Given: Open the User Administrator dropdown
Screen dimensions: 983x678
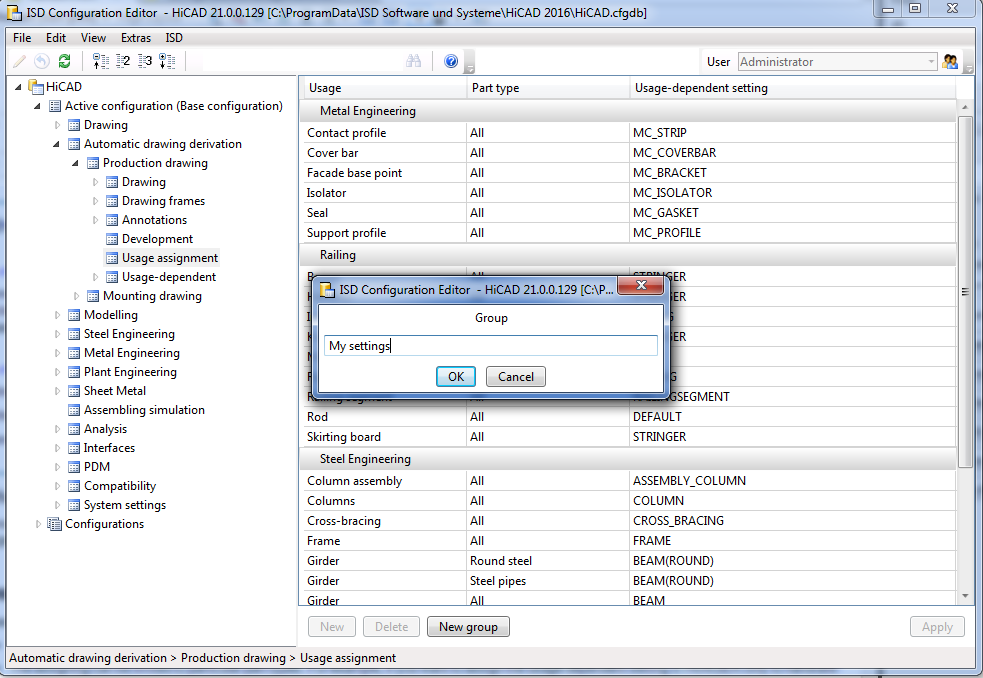Looking at the screenshot, I should point(930,62).
